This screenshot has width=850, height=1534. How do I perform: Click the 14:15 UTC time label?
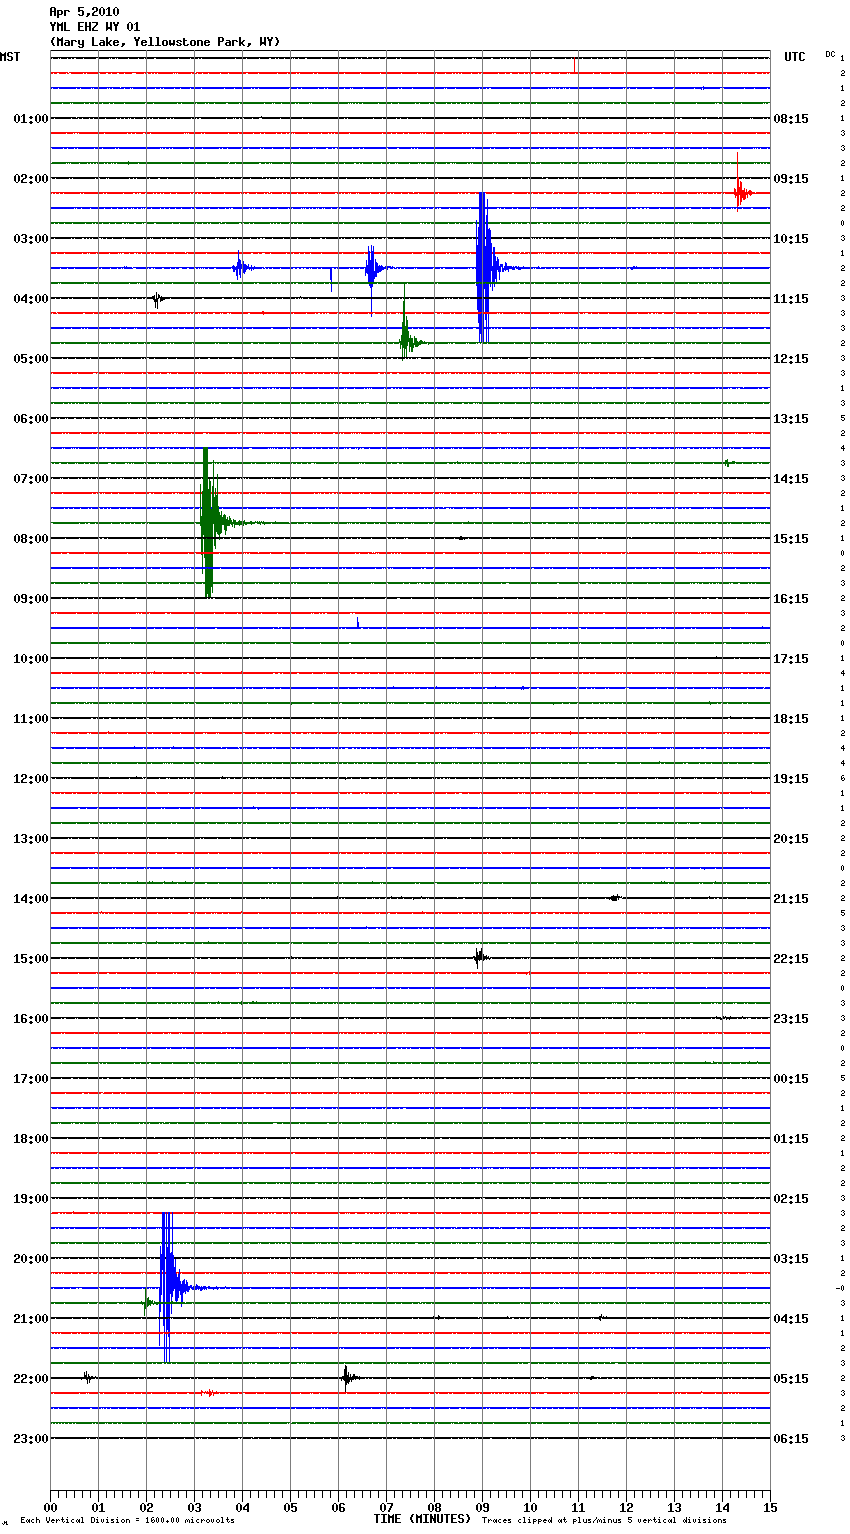(x=791, y=479)
